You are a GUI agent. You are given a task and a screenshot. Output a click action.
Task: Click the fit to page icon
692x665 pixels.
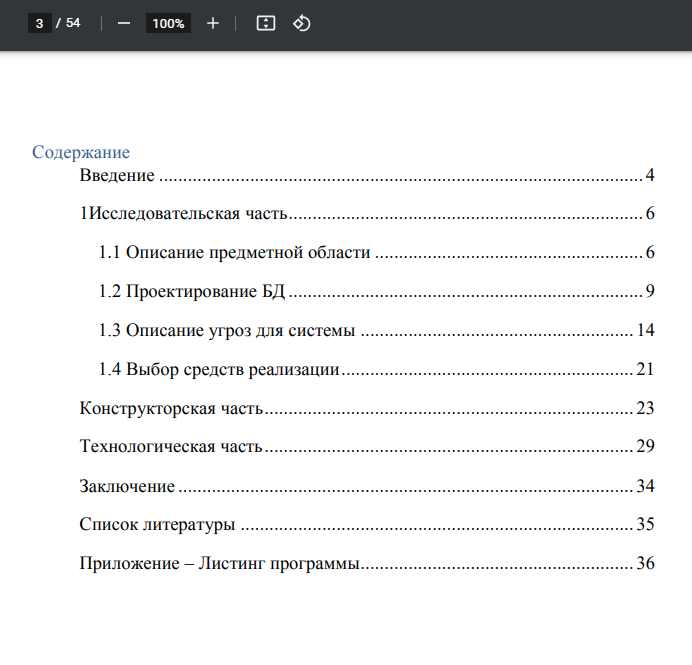(x=266, y=23)
